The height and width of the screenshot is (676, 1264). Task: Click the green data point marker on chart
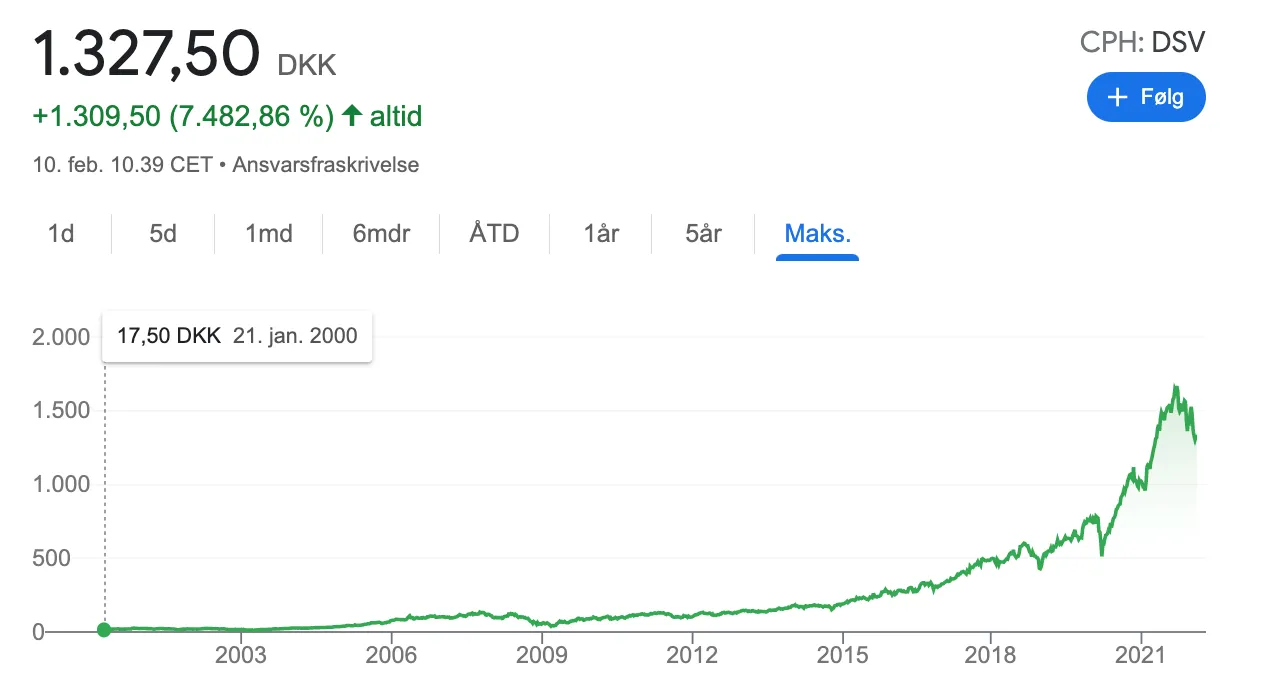(x=104, y=629)
